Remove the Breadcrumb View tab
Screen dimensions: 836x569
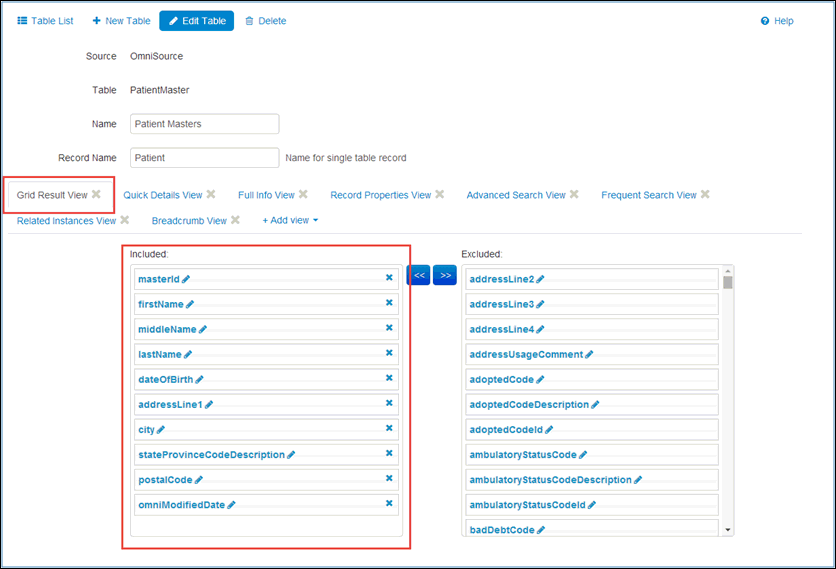coord(236,220)
